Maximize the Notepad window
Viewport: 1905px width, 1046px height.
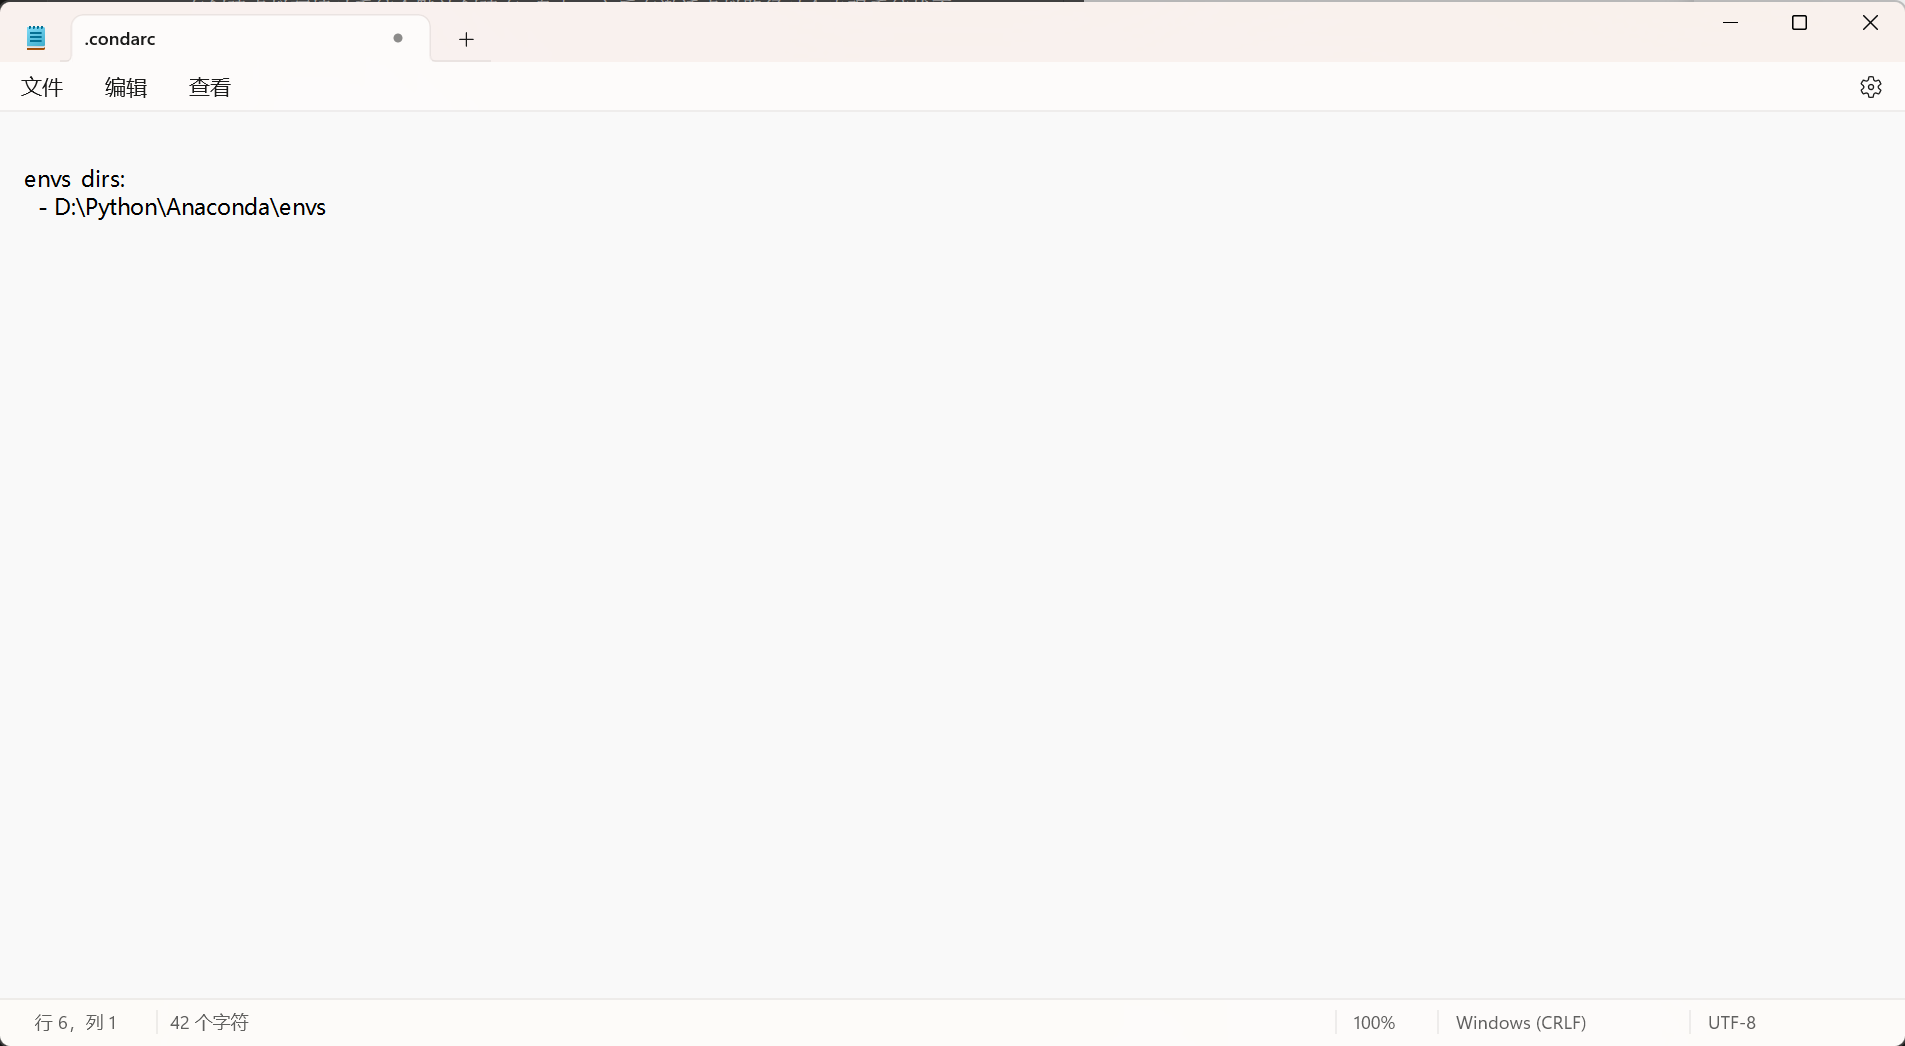click(1800, 23)
